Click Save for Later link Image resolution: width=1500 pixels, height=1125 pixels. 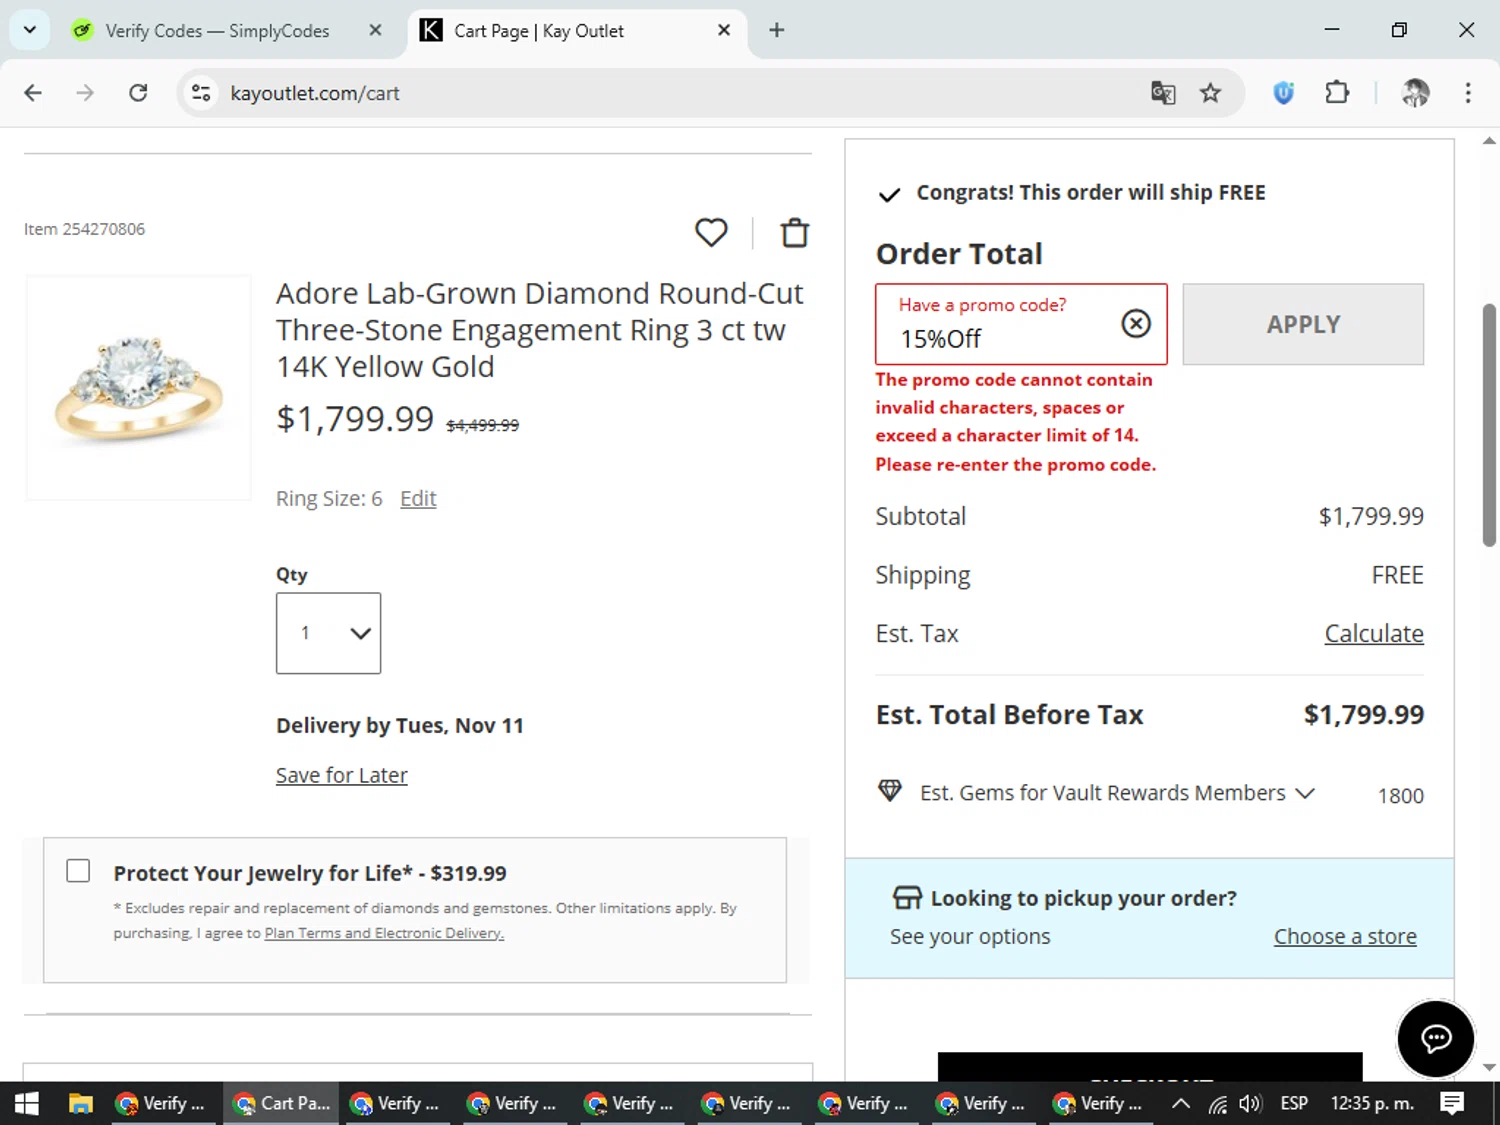coord(342,775)
